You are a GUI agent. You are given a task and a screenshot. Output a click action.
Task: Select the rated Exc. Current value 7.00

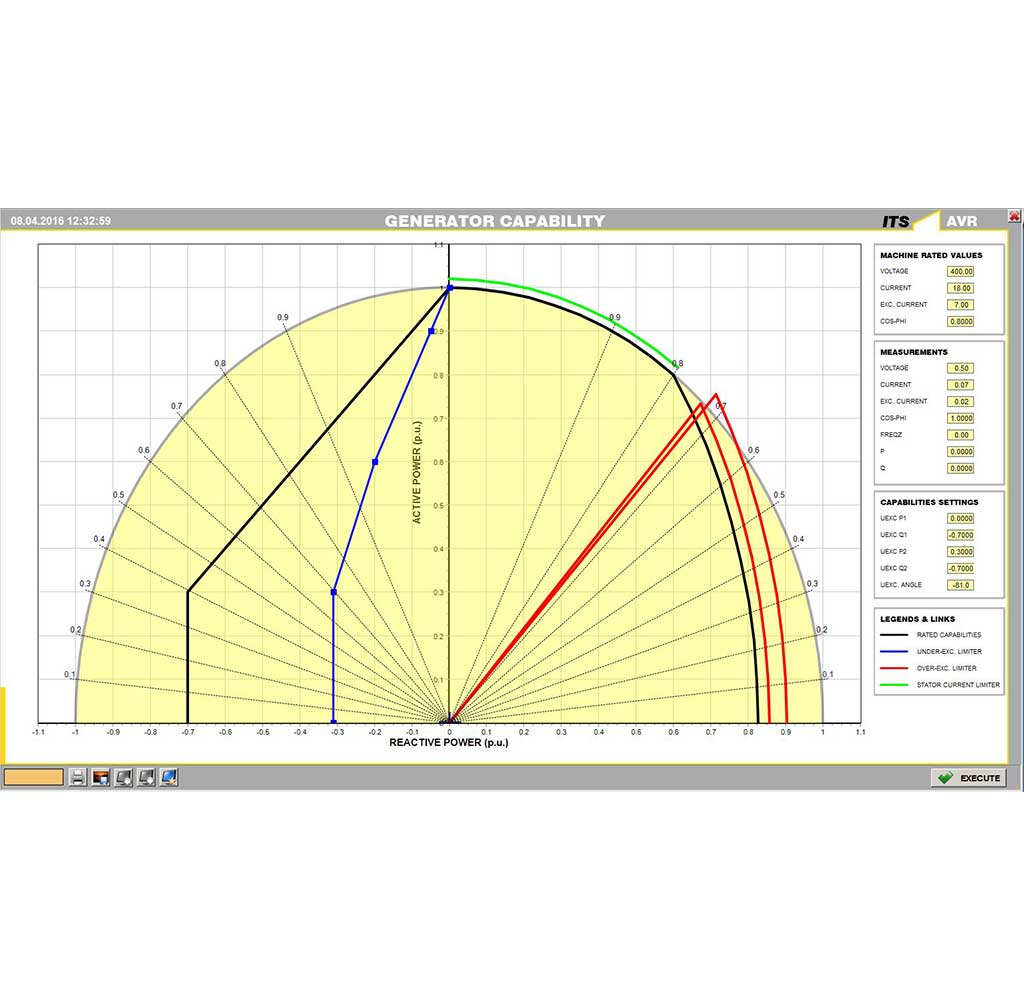(x=960, y=305)
